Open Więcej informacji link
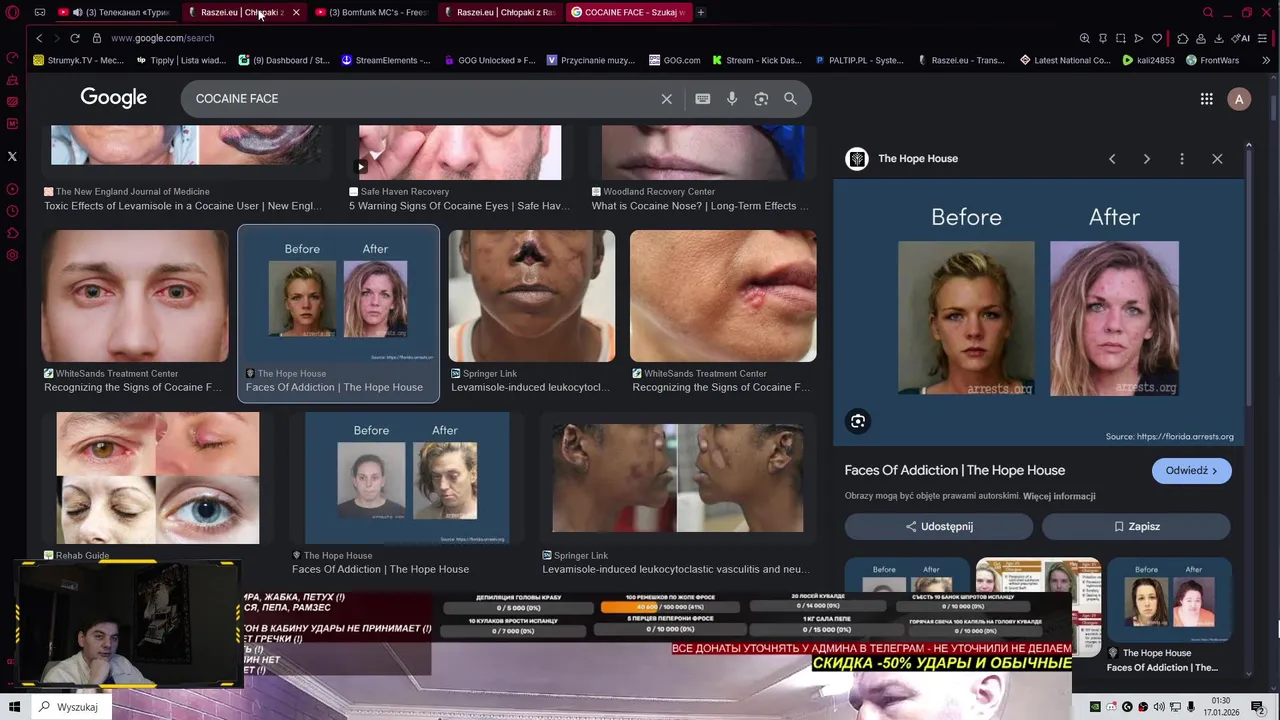 pyautogui.click(x=1059, y=496)
